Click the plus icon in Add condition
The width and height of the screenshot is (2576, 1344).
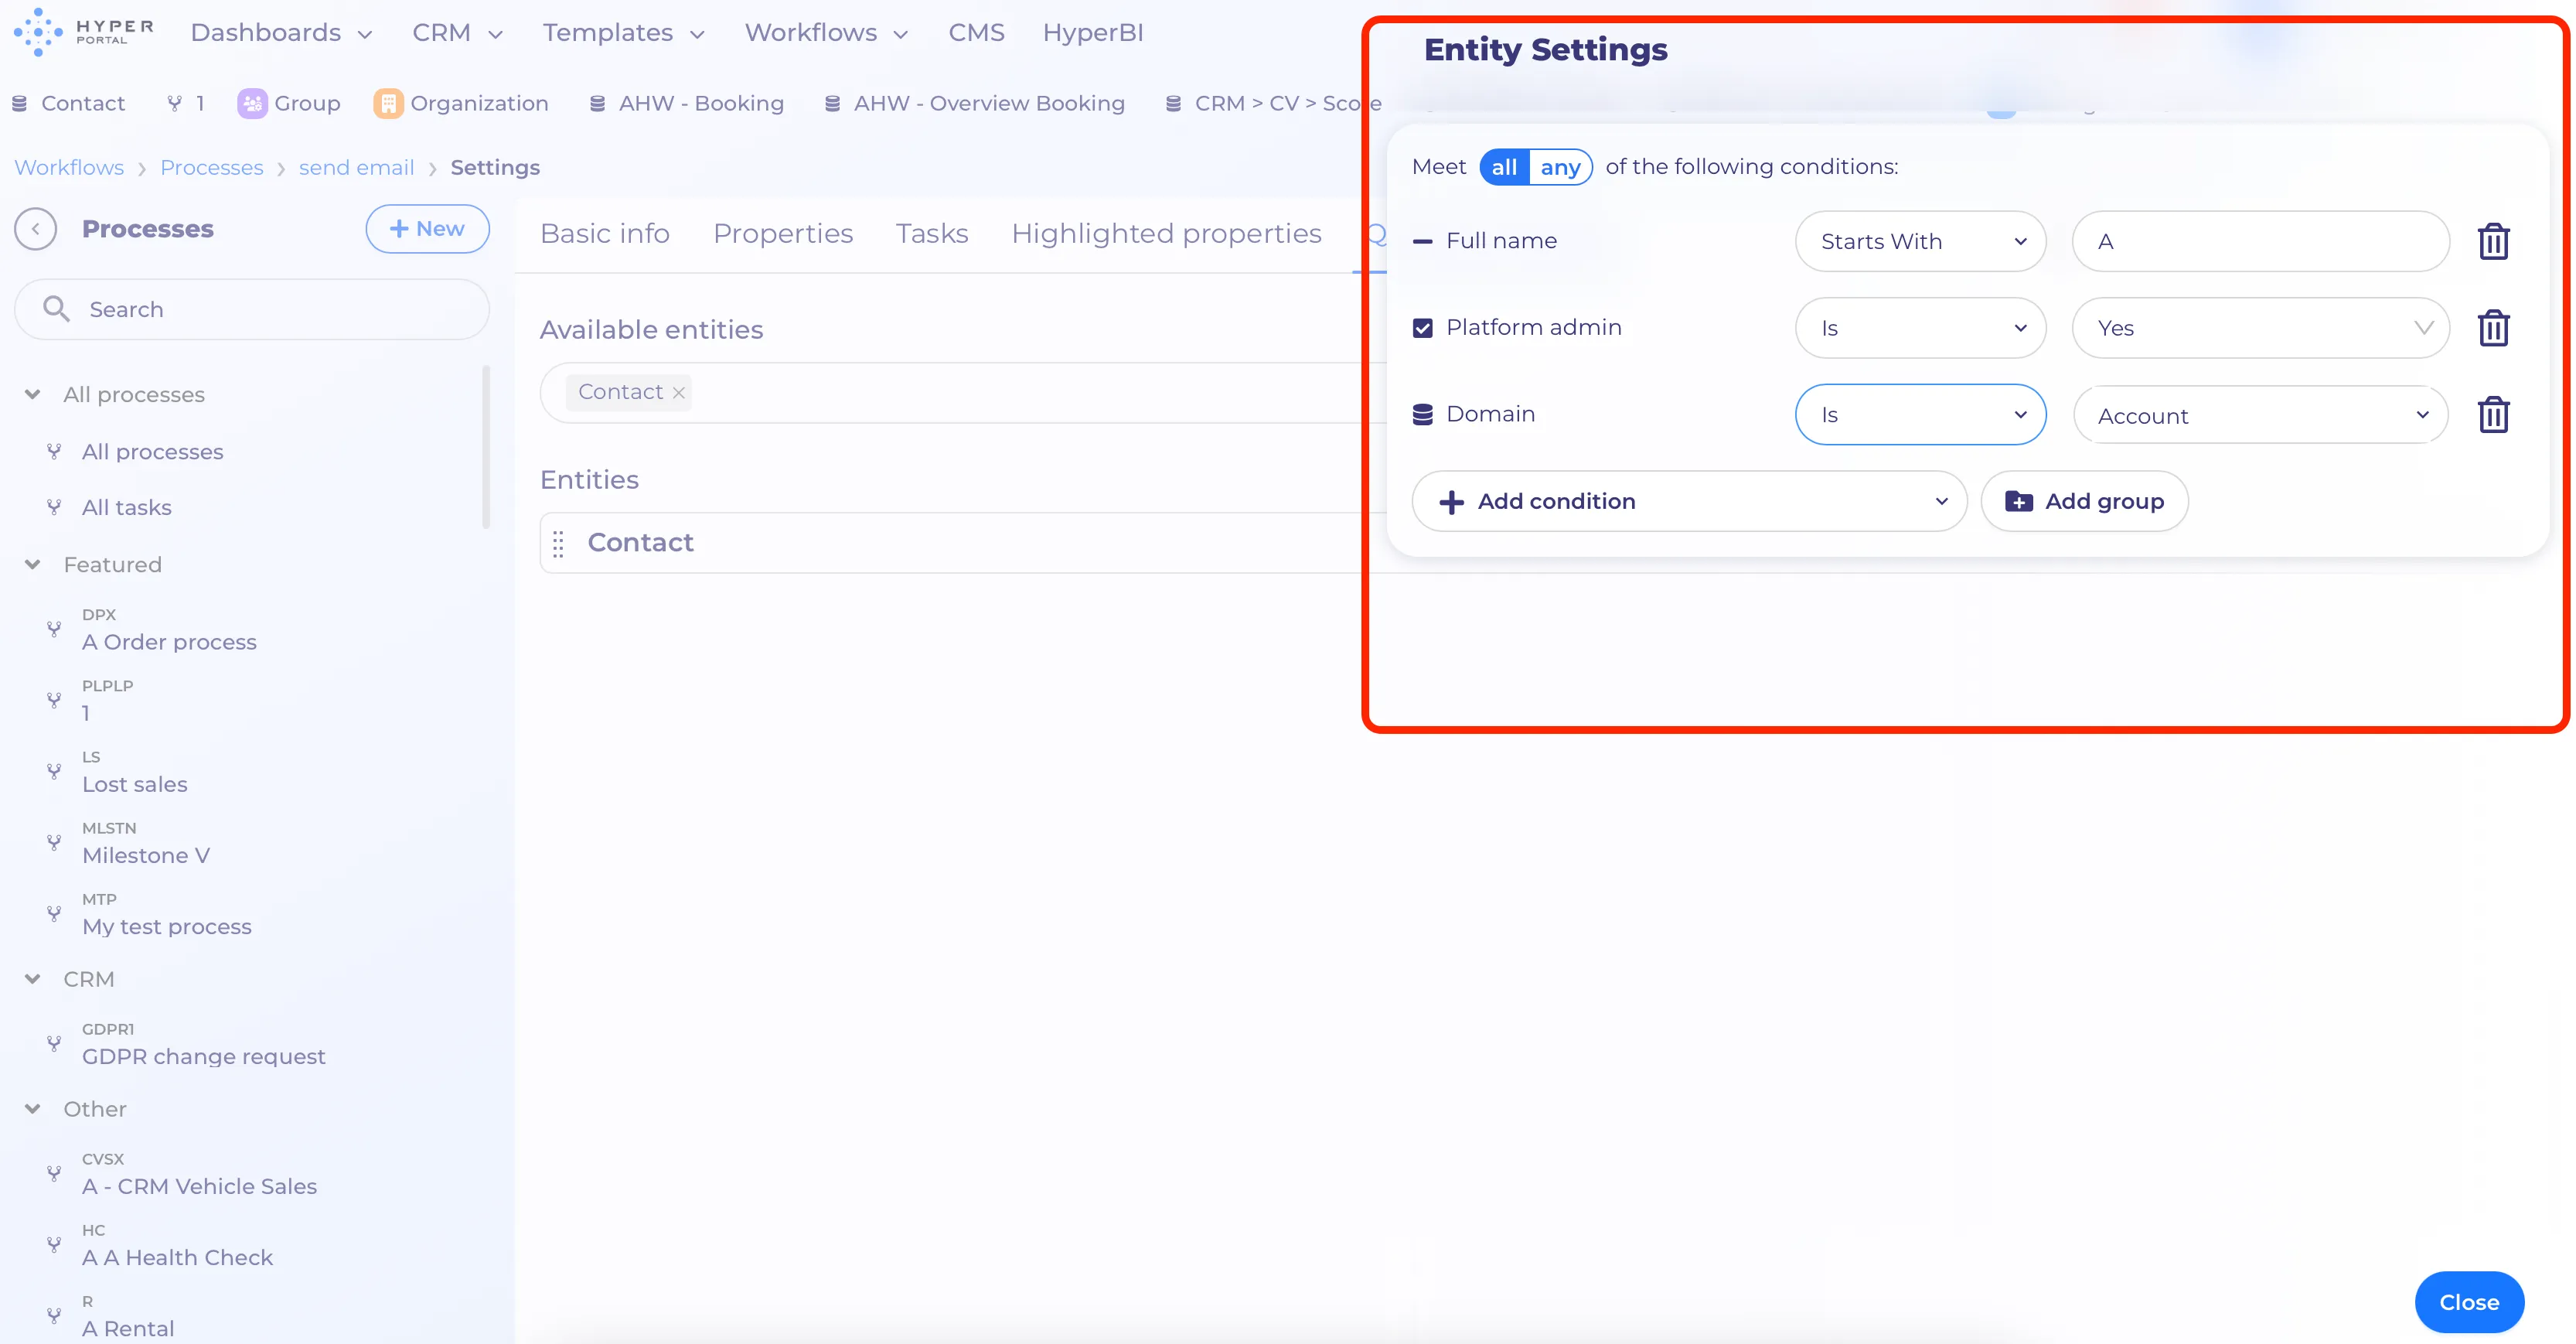click(x=1451, y=502)
